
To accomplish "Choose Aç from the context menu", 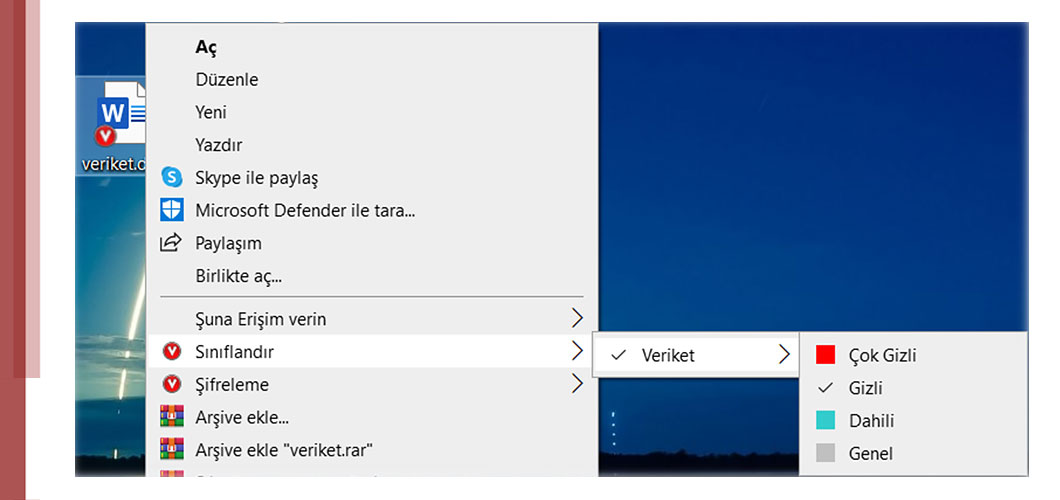I will coord(206,47).
